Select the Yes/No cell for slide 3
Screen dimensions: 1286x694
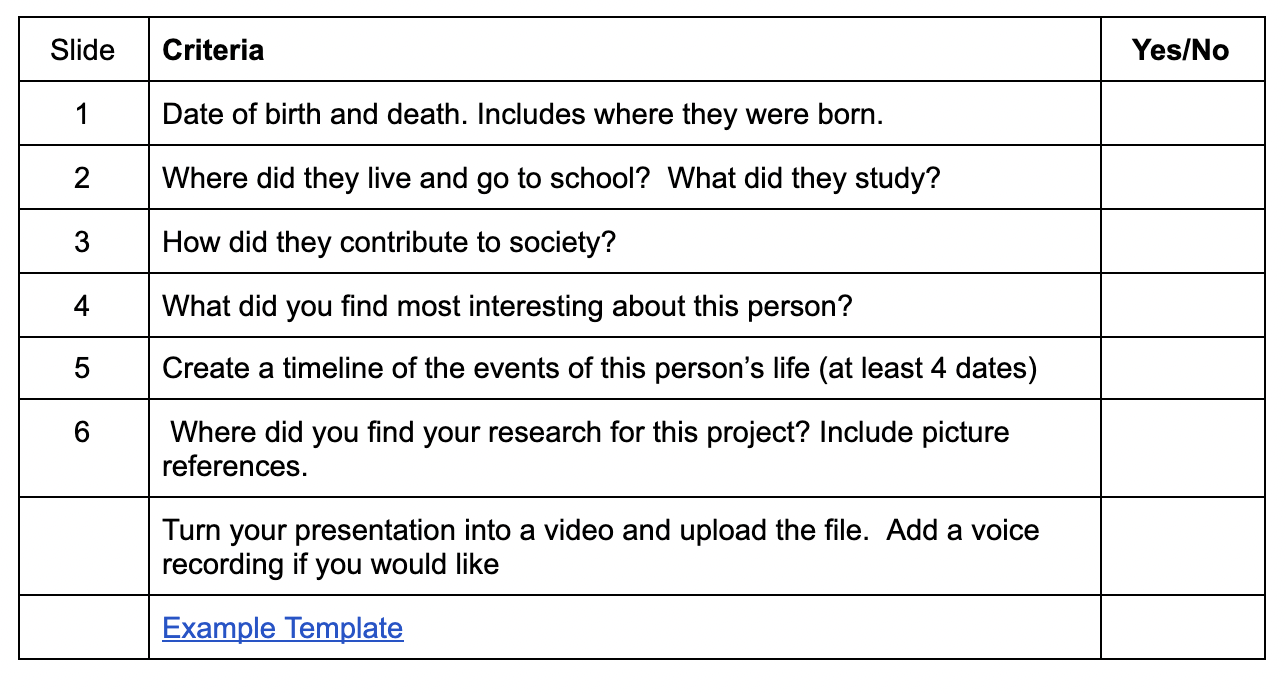coord(1182,242)
